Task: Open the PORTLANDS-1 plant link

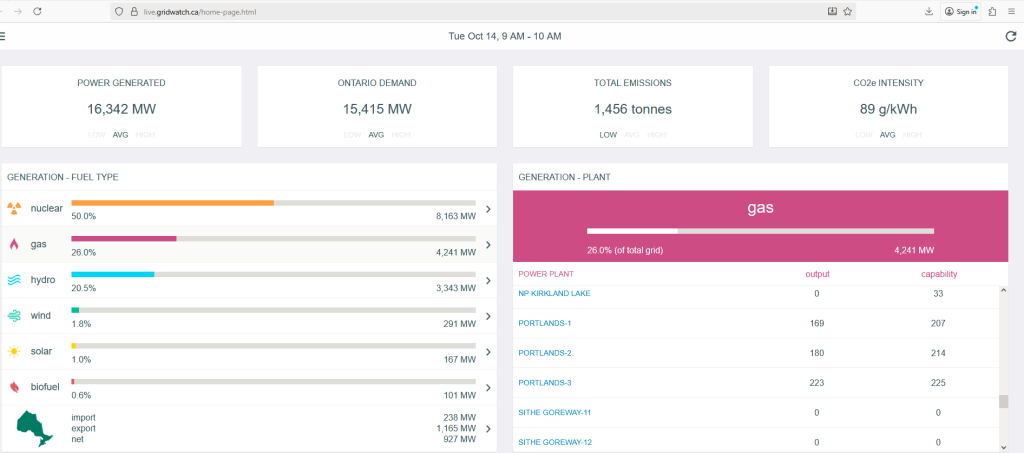Action: [545, 323]
